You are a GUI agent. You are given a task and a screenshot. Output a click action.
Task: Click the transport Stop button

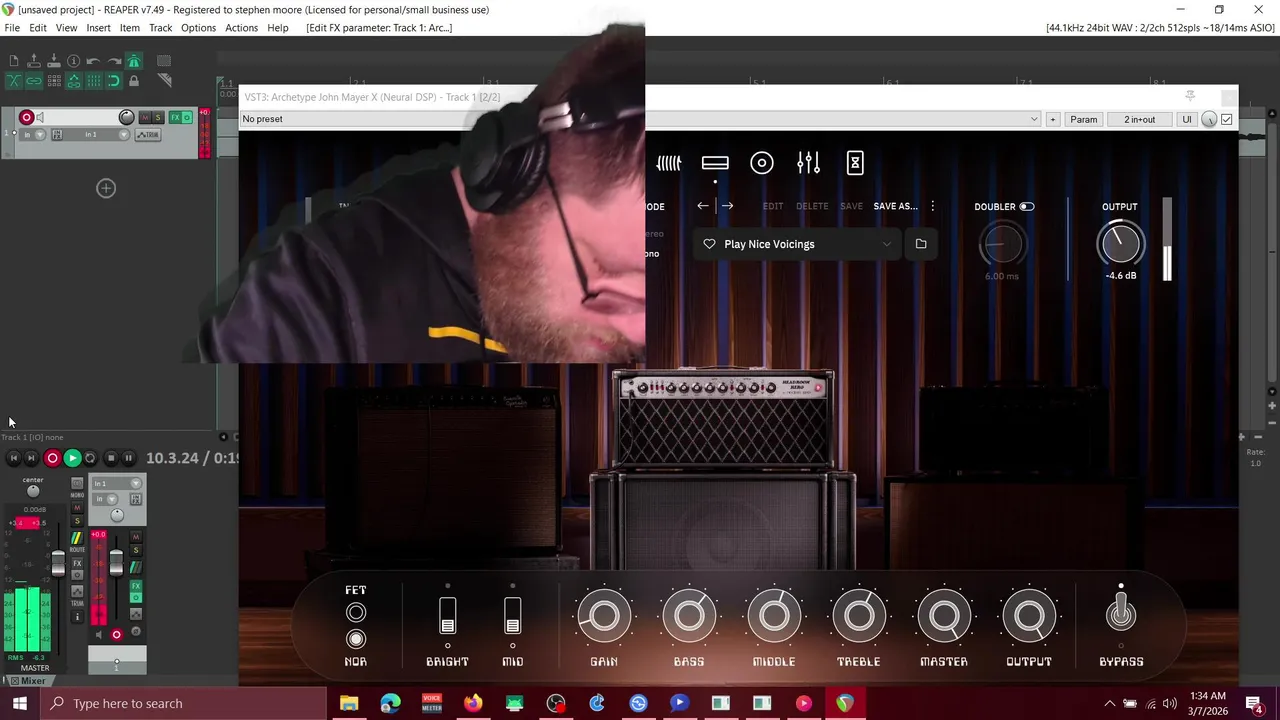click(x=111, y=458)
